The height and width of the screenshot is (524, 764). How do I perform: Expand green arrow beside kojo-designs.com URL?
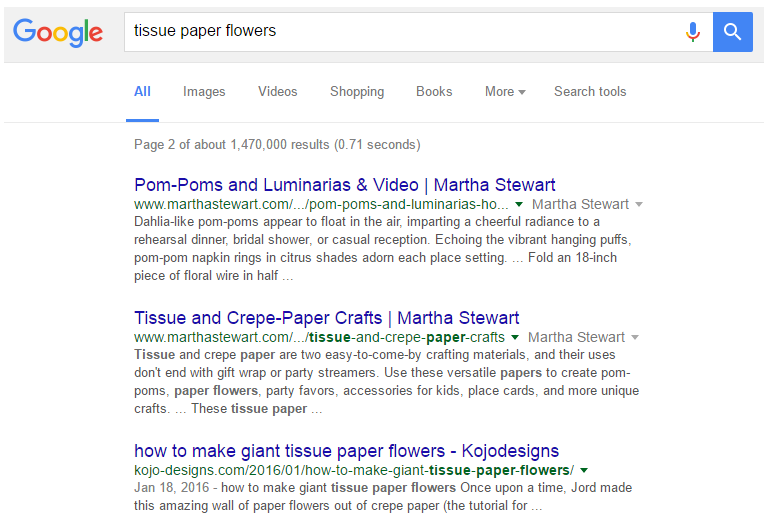583,471
